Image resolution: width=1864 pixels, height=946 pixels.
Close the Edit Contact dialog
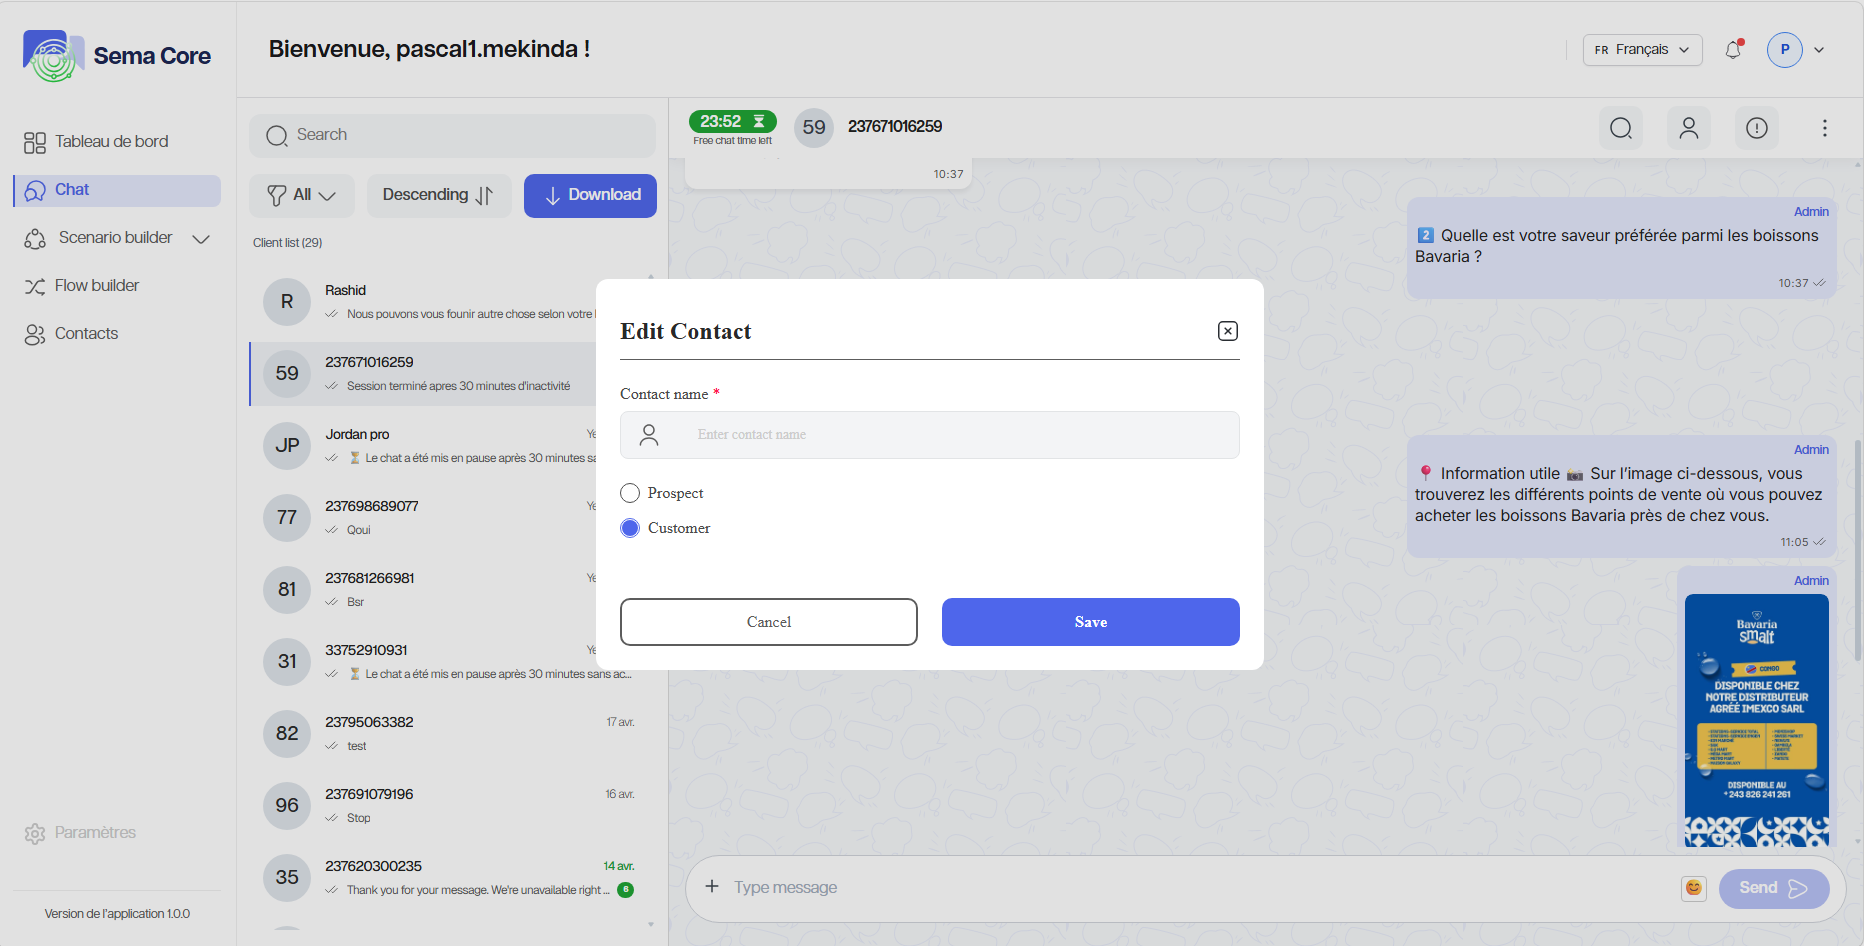pyautogui.click(x=1228, y=331)
